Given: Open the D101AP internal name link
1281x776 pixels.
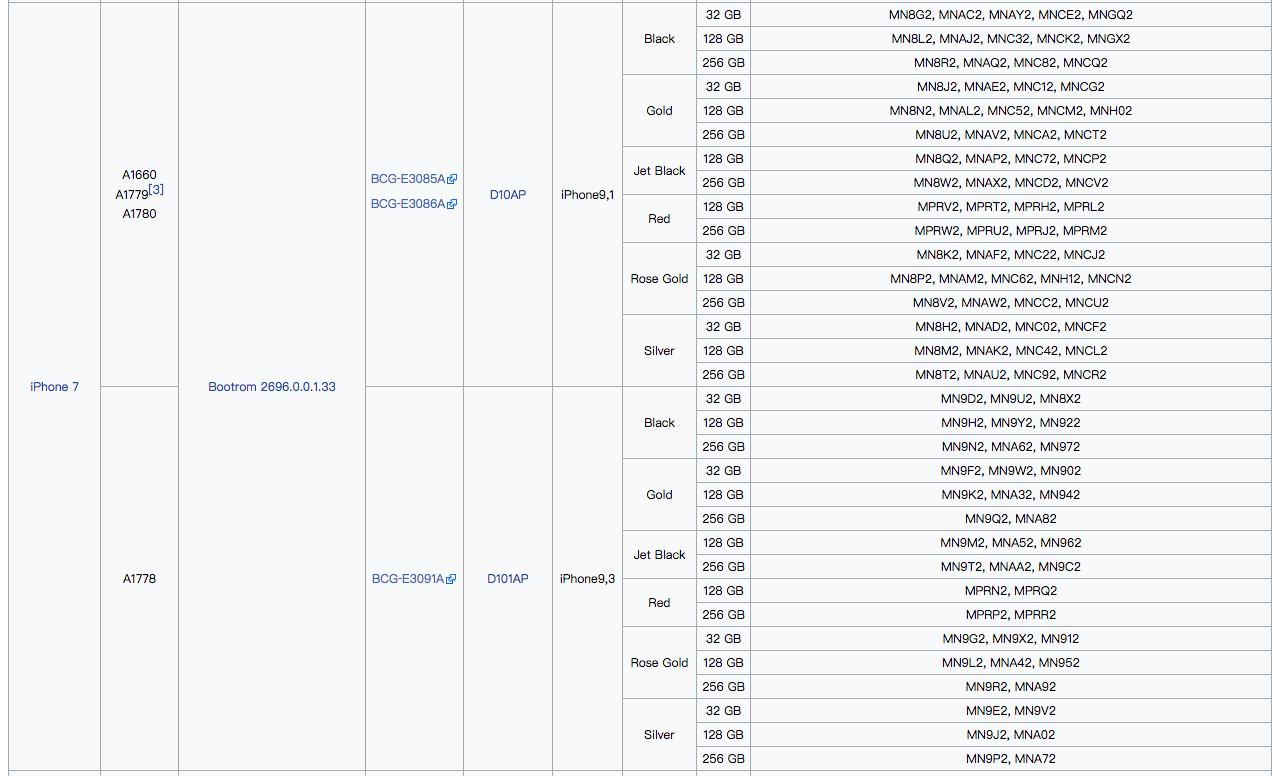Looking at the screenshot, I should (507, 579).
